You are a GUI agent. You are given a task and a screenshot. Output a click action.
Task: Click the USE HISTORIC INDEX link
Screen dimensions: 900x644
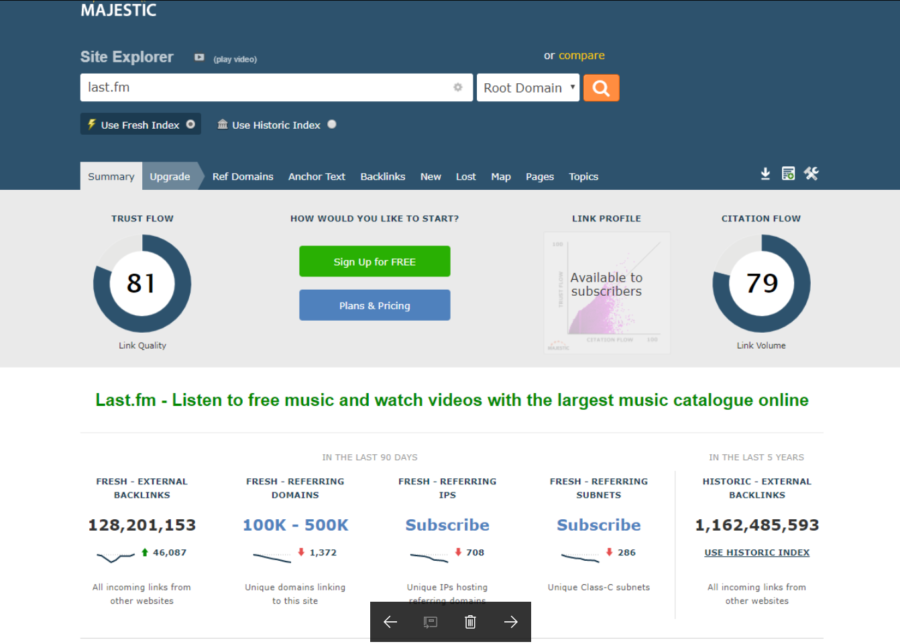tap(757, 552)
